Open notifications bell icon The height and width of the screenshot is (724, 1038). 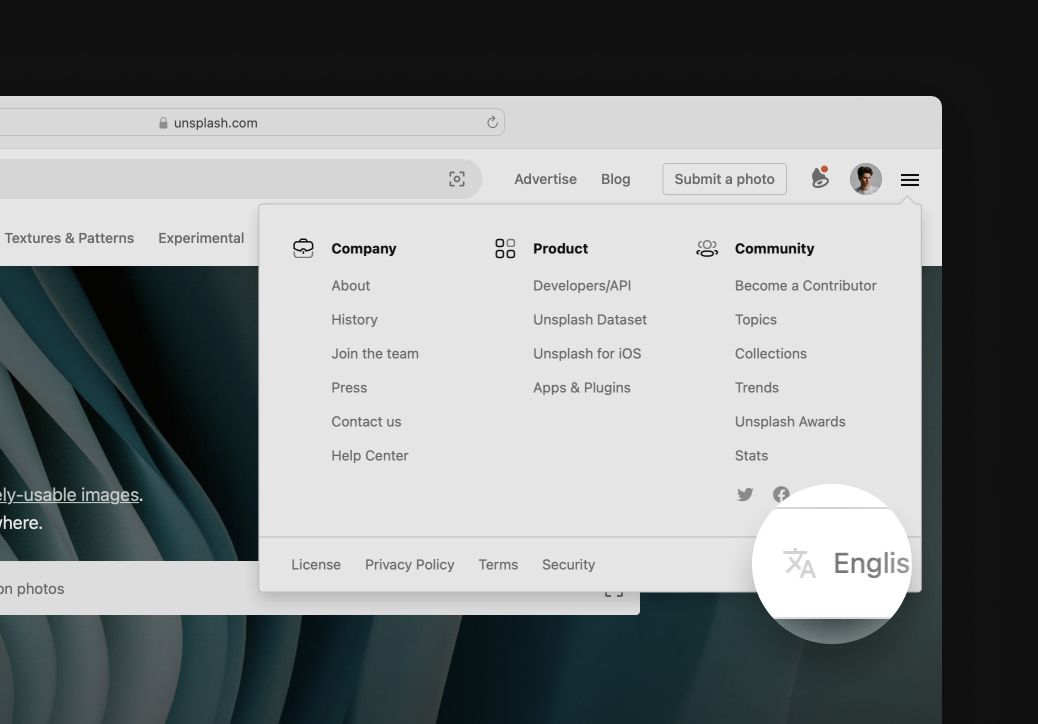[820, 178]
